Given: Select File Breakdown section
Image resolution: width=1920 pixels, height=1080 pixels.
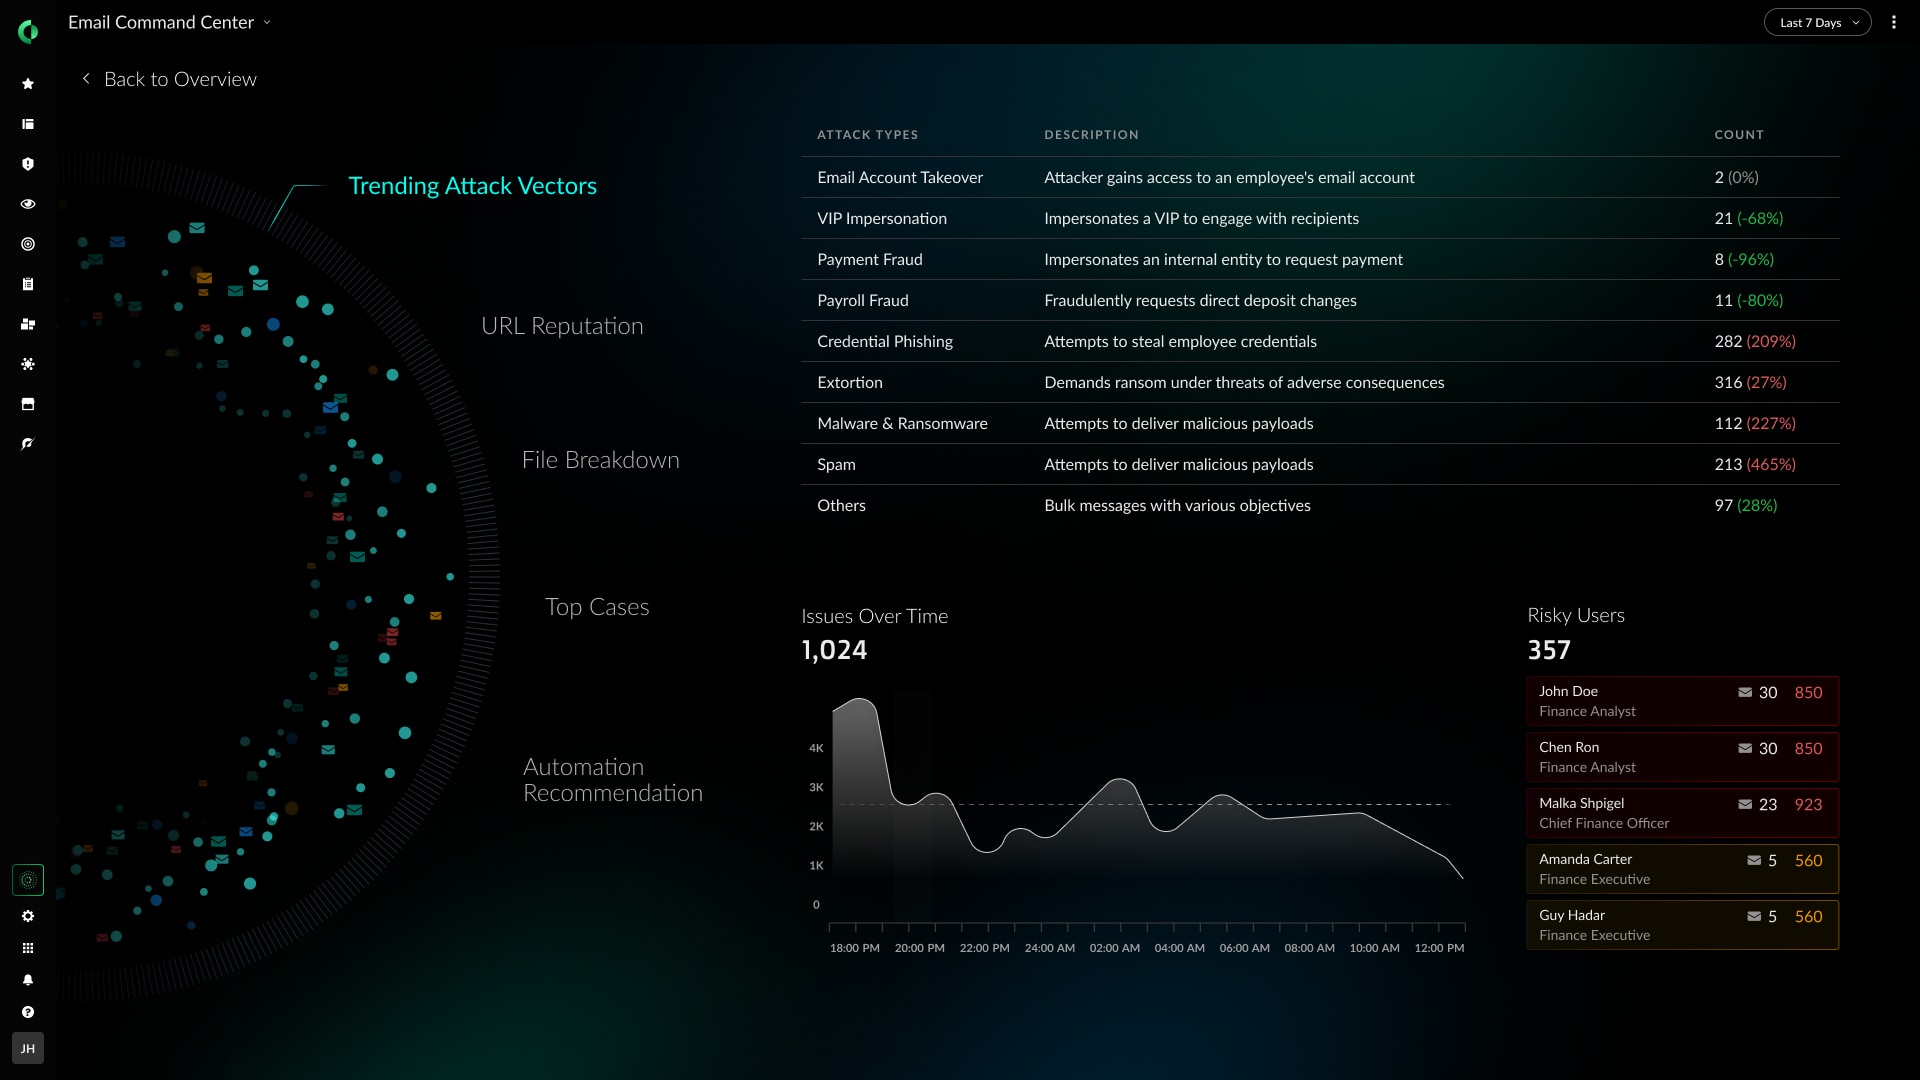Looking at the screenshot, I should (600, 459).
